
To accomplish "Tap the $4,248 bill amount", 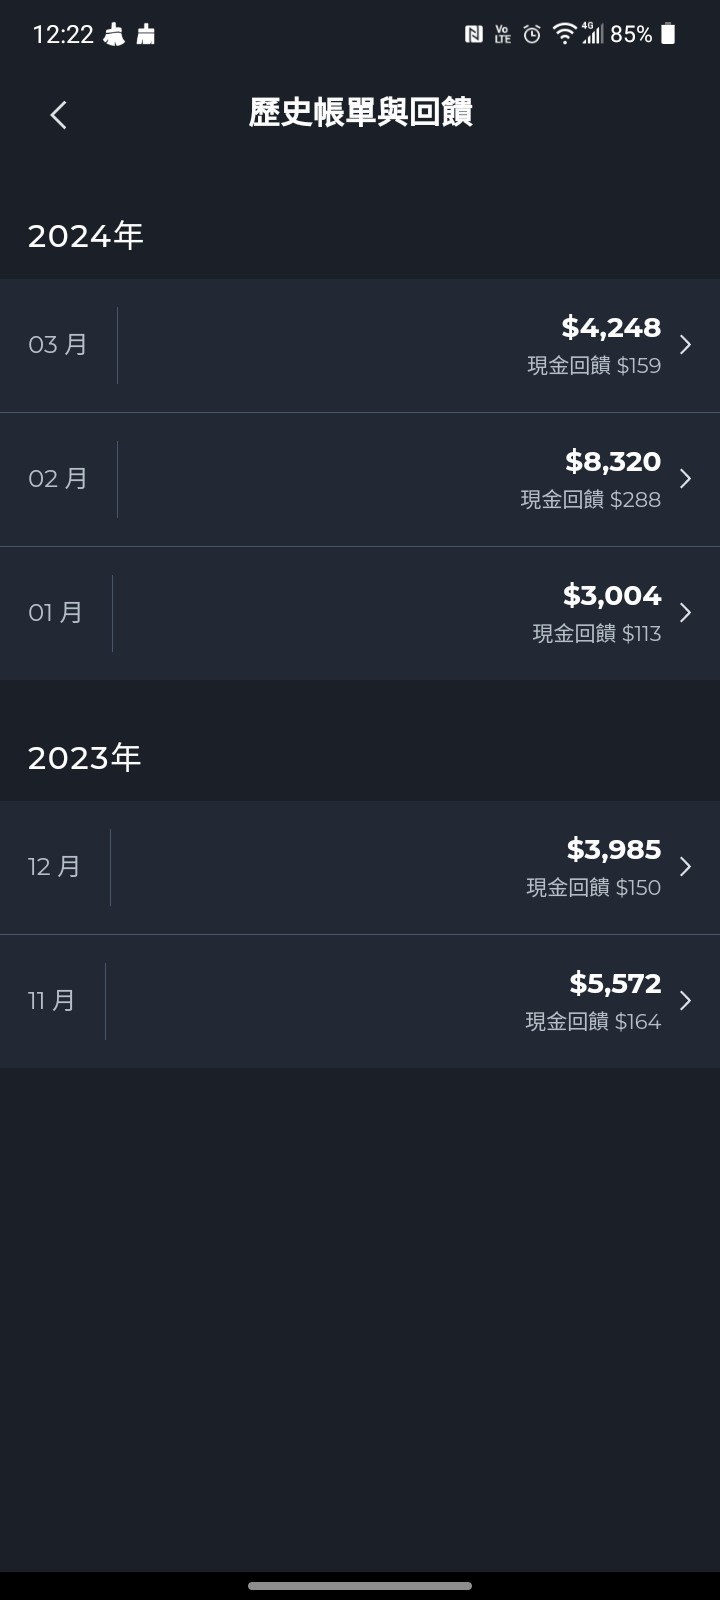I will point(611,328).
